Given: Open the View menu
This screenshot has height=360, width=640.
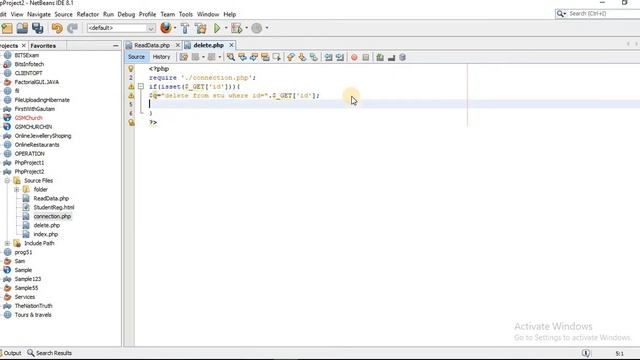Looking at the screenshot, I should (17, 14).
